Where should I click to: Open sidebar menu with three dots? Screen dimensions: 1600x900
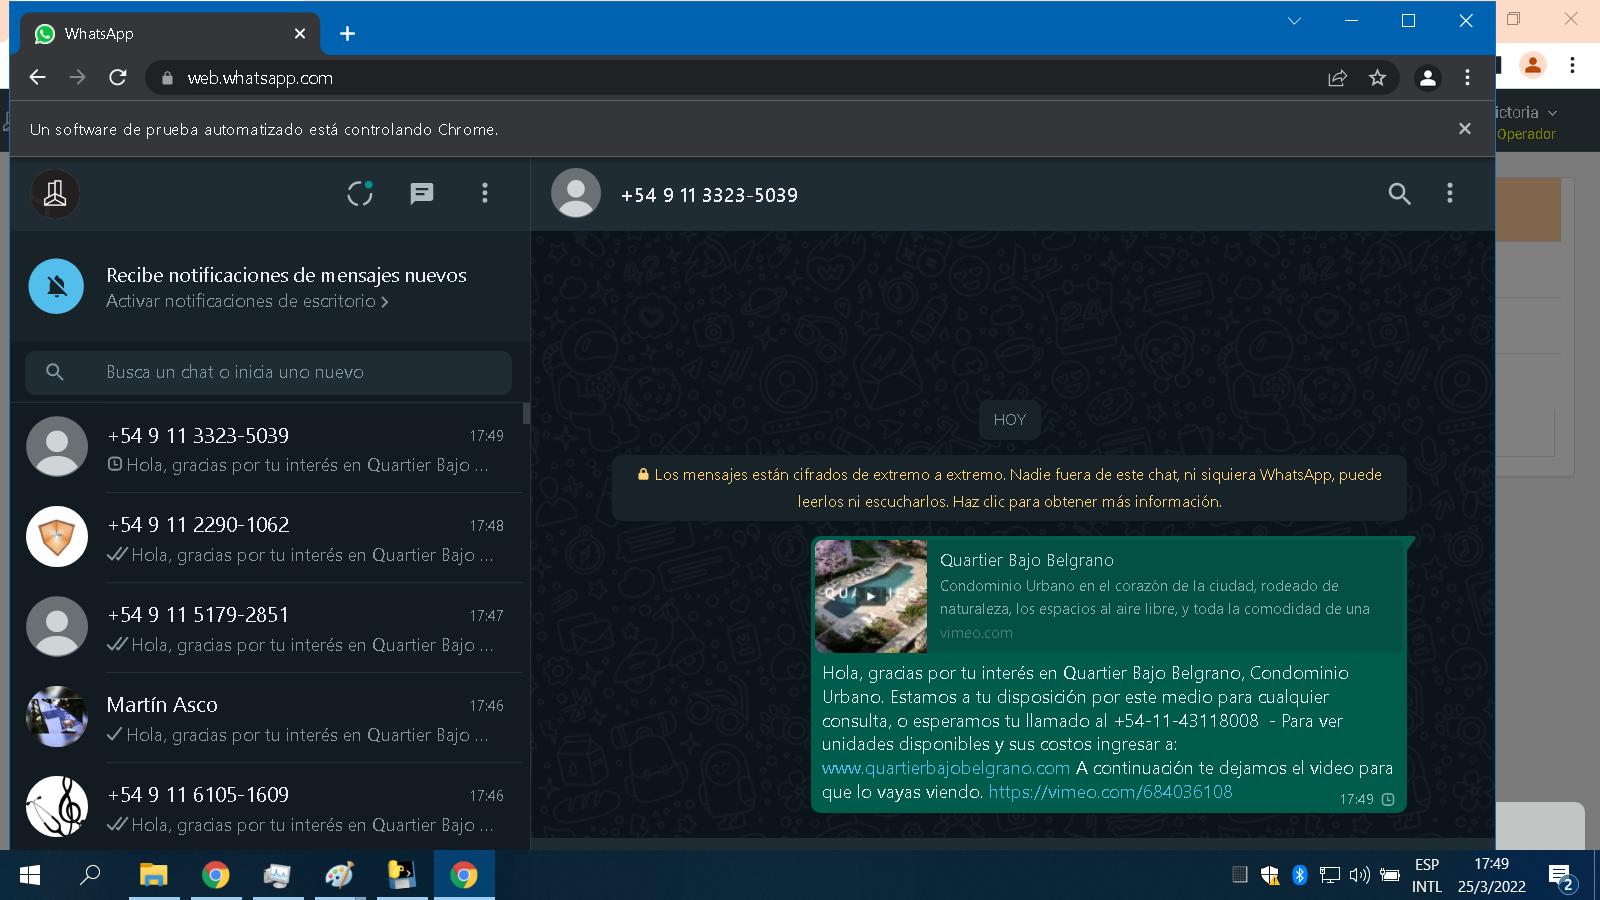[485, 193]
